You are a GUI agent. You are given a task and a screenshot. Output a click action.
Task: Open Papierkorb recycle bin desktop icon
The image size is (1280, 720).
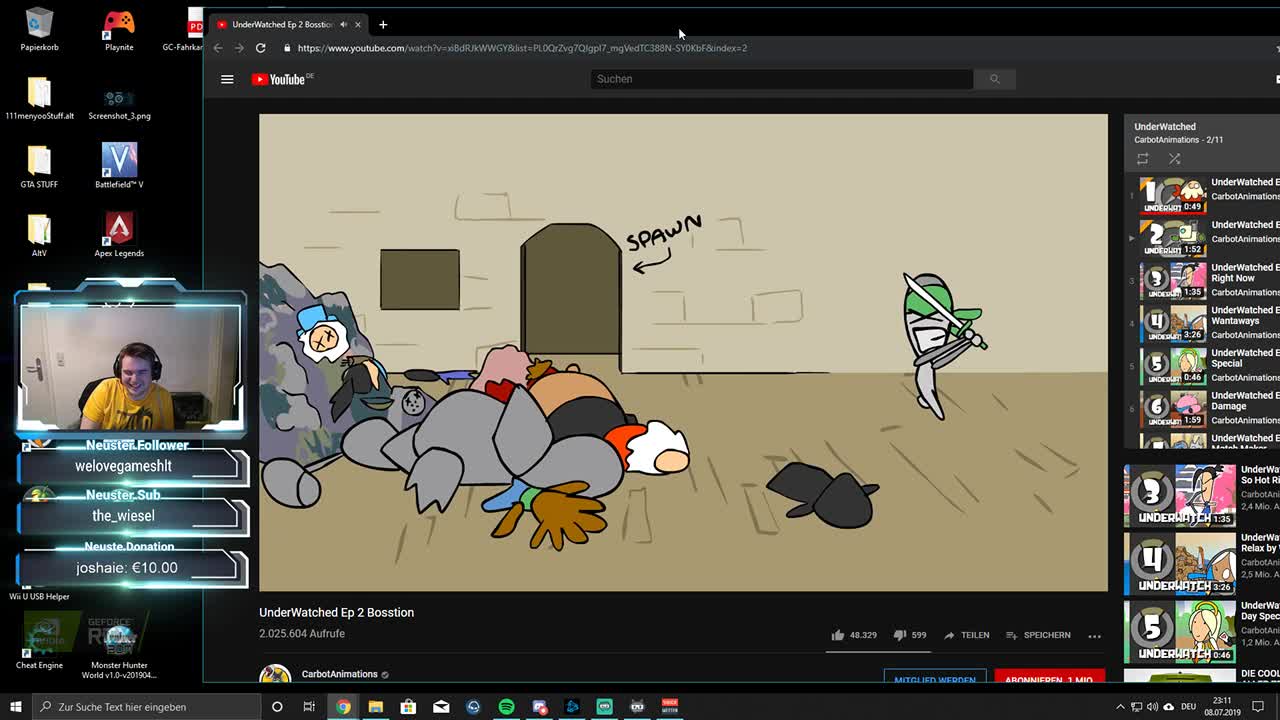pyautogui.click(x=39, y=30)
